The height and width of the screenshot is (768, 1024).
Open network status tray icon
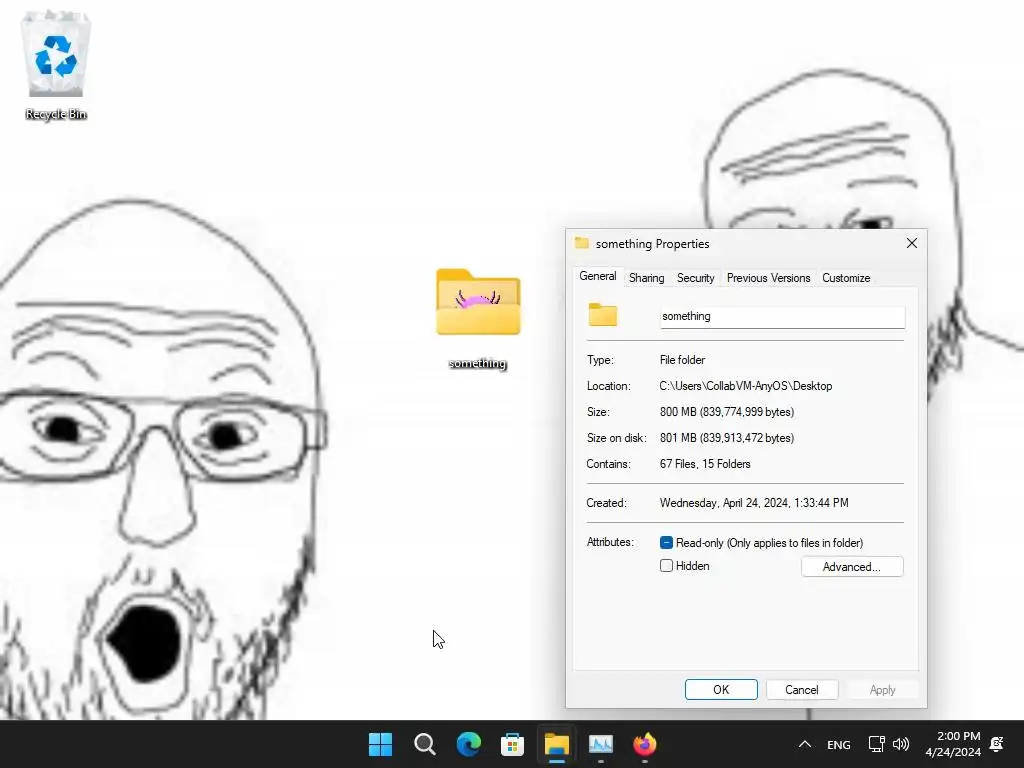[x=876, y=744]
